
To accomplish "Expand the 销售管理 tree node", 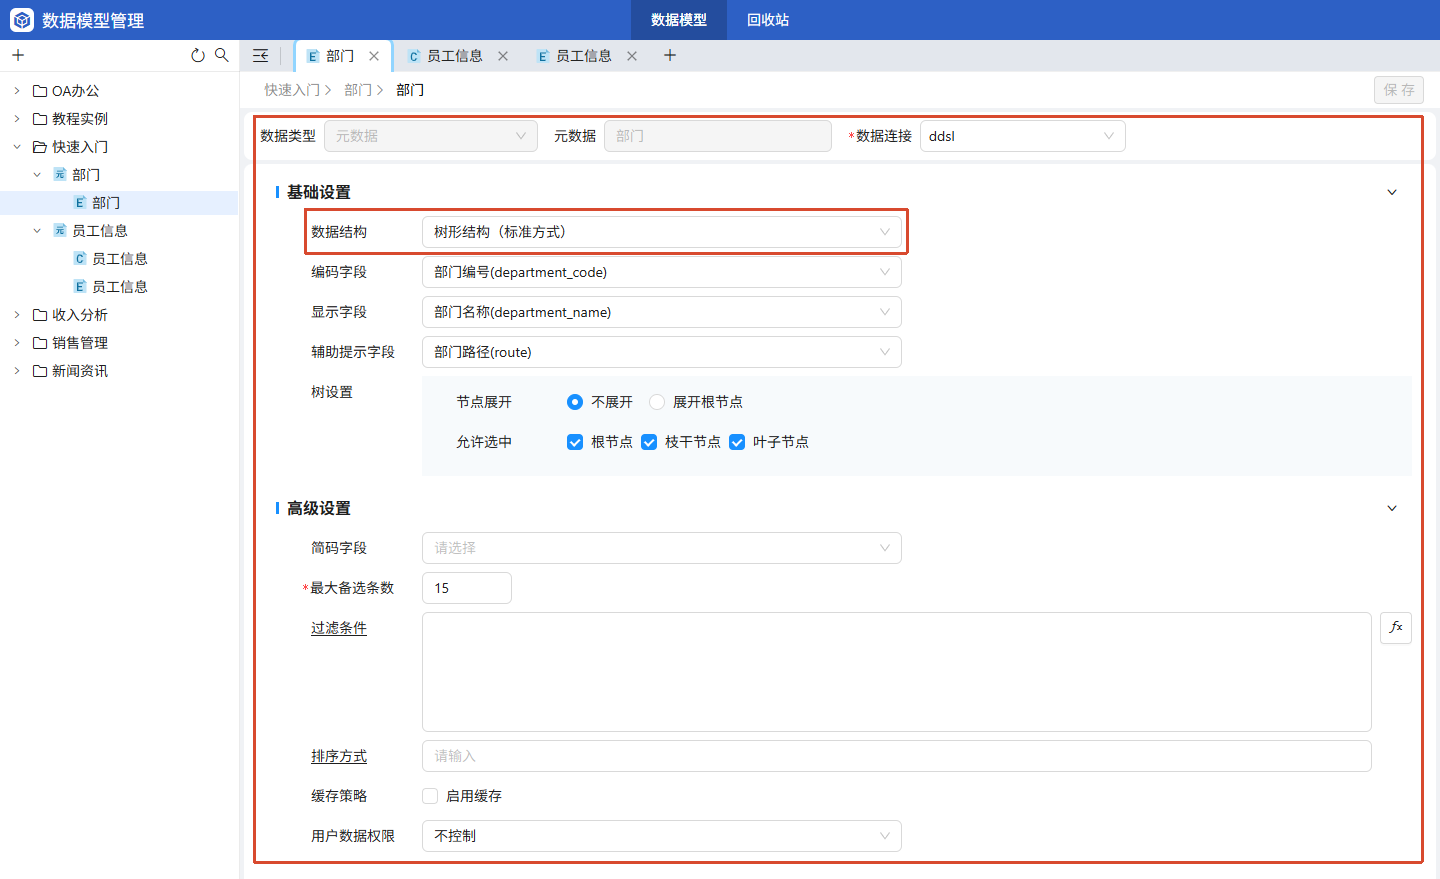I will point(17,343).
